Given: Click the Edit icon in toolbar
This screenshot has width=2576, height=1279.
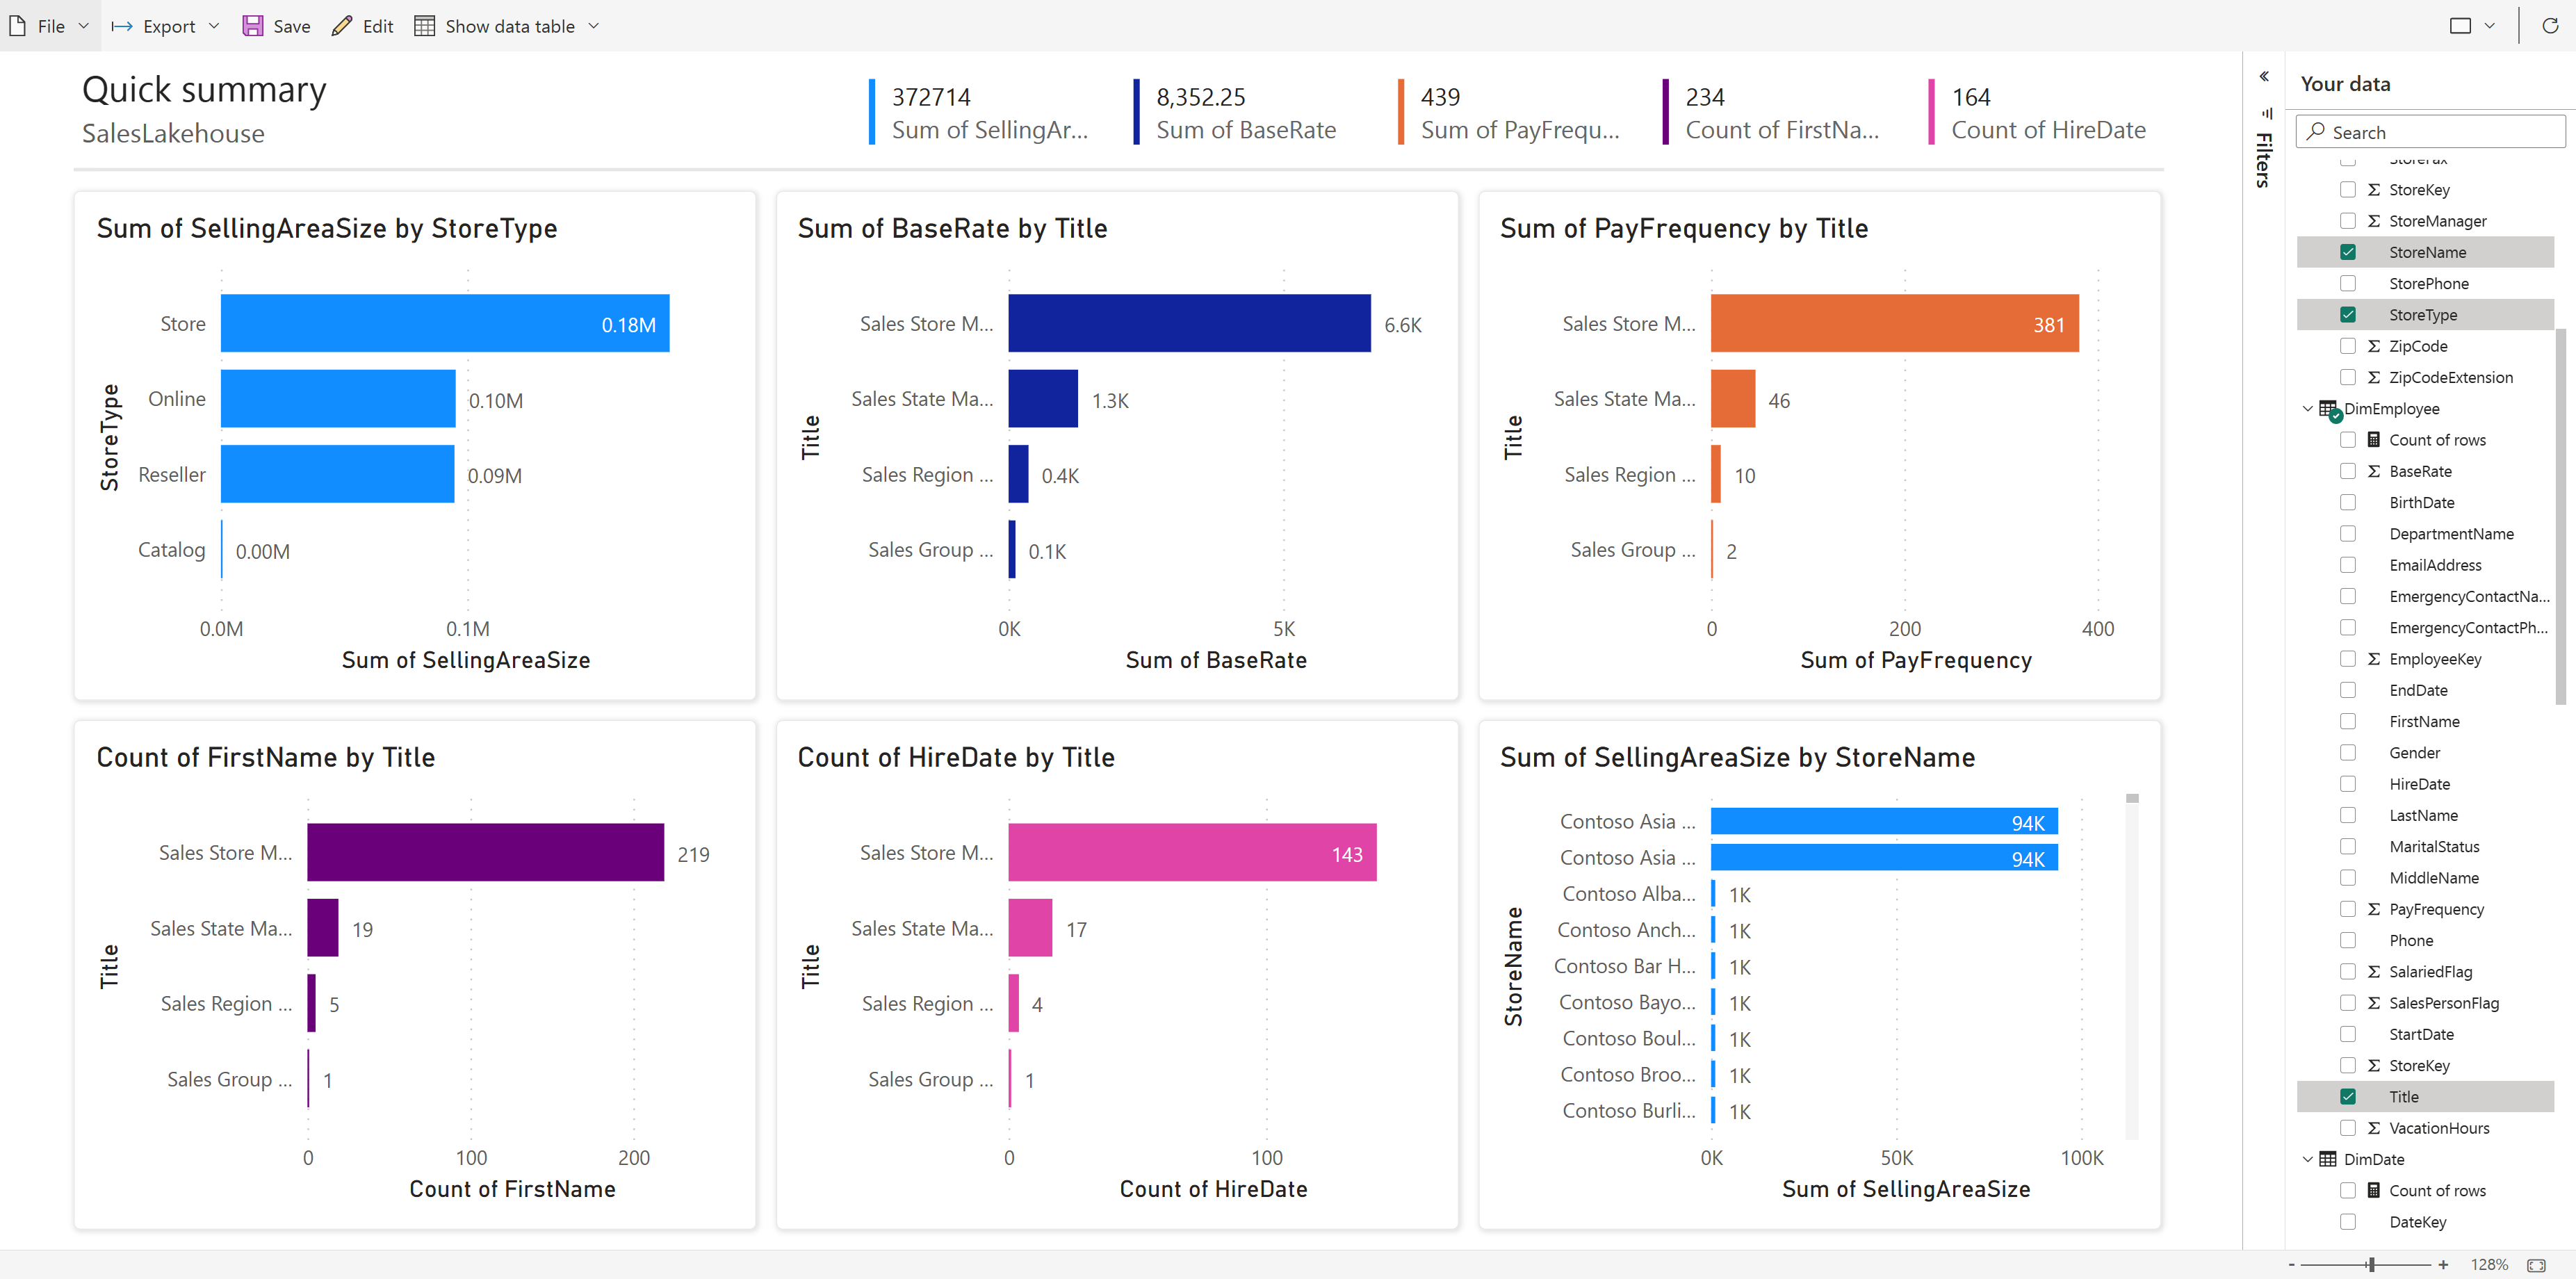Looking at the screenshot, I should coord(340,23).
